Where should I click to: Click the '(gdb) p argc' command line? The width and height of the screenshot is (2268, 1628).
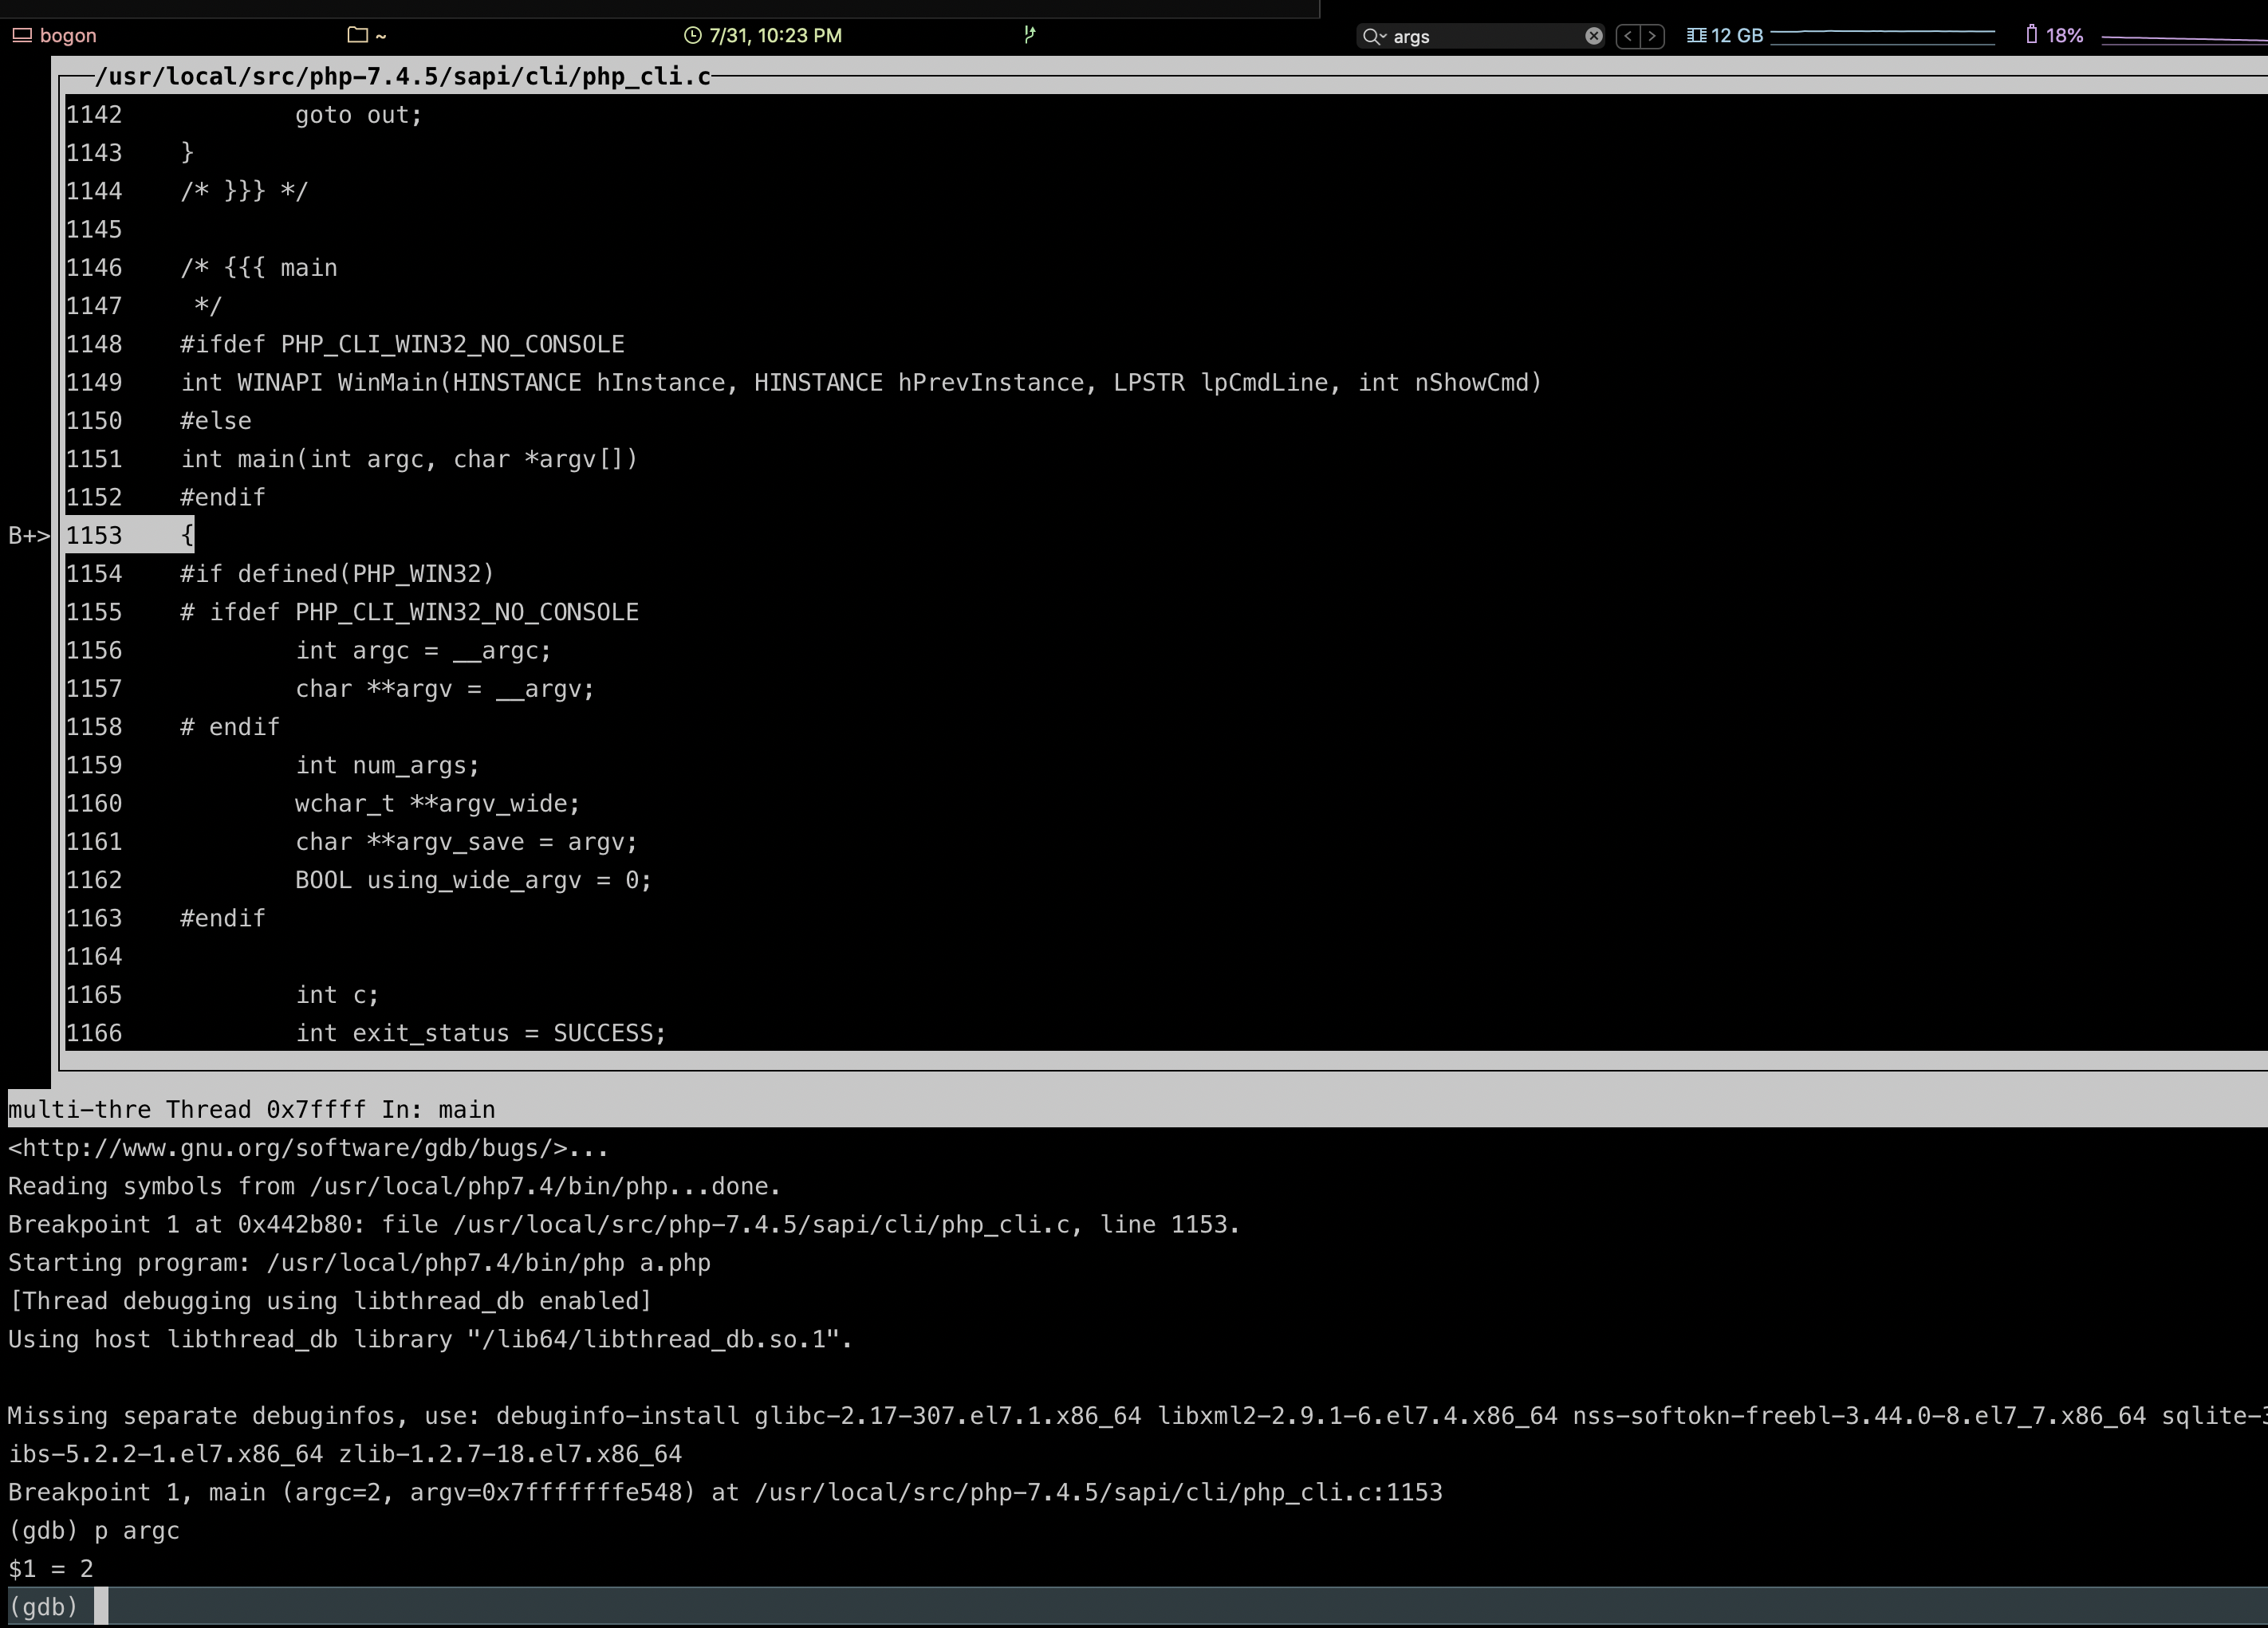tap(94, 1531)
